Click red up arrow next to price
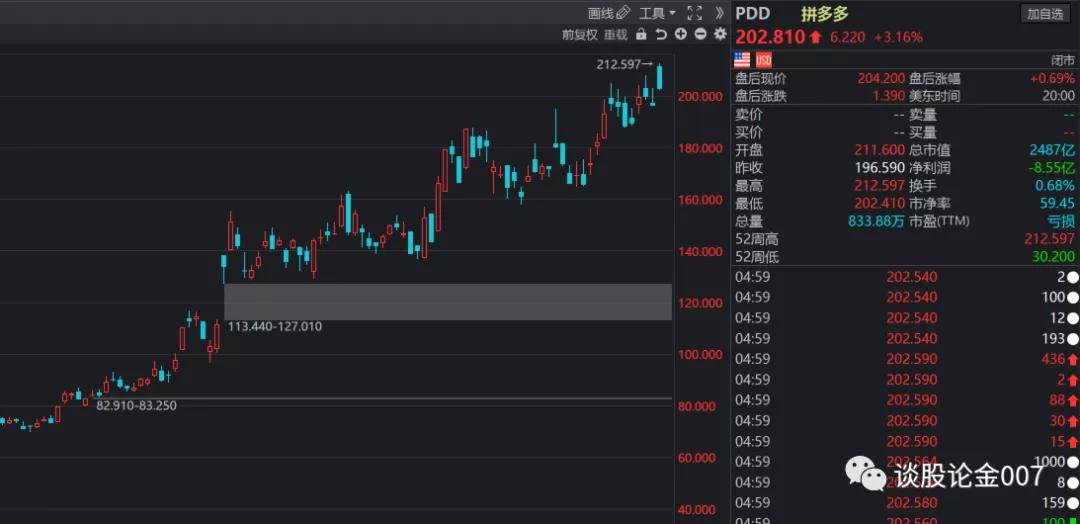This screenshot has height=524, width=1080. (x=816, y=37)
